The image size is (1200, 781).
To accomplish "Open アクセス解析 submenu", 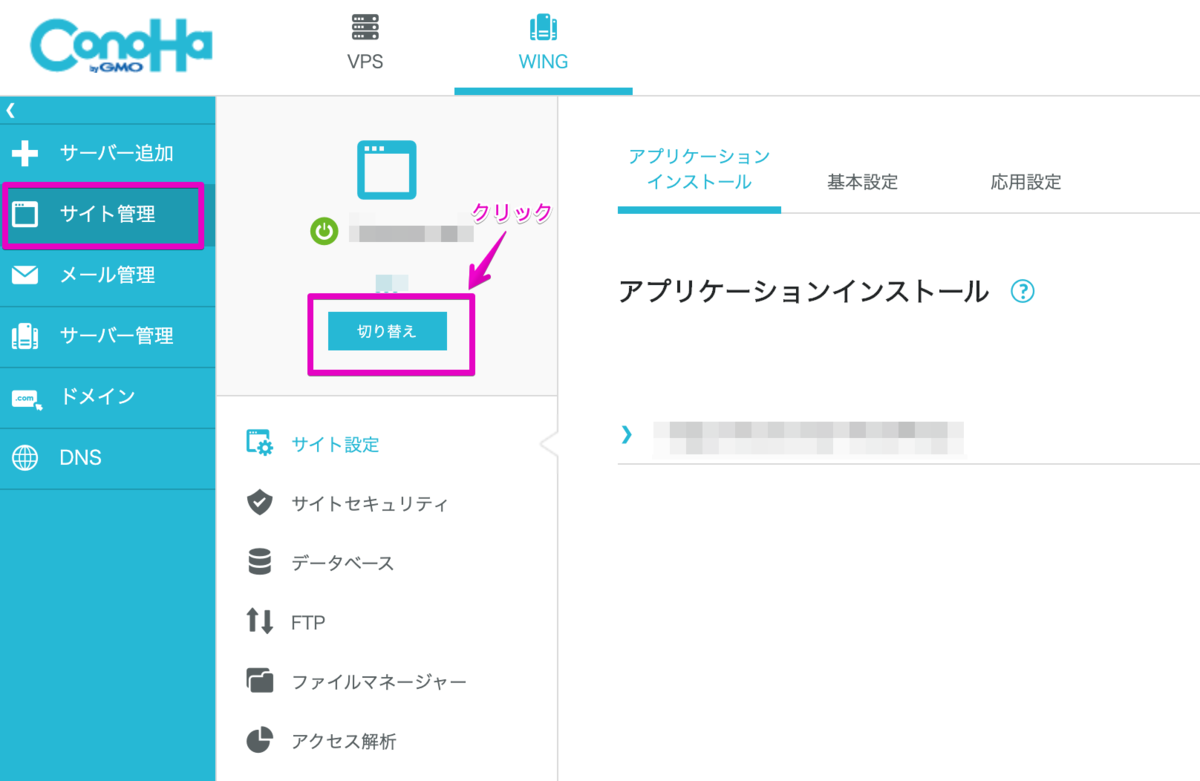I will [x=344, y=741].
